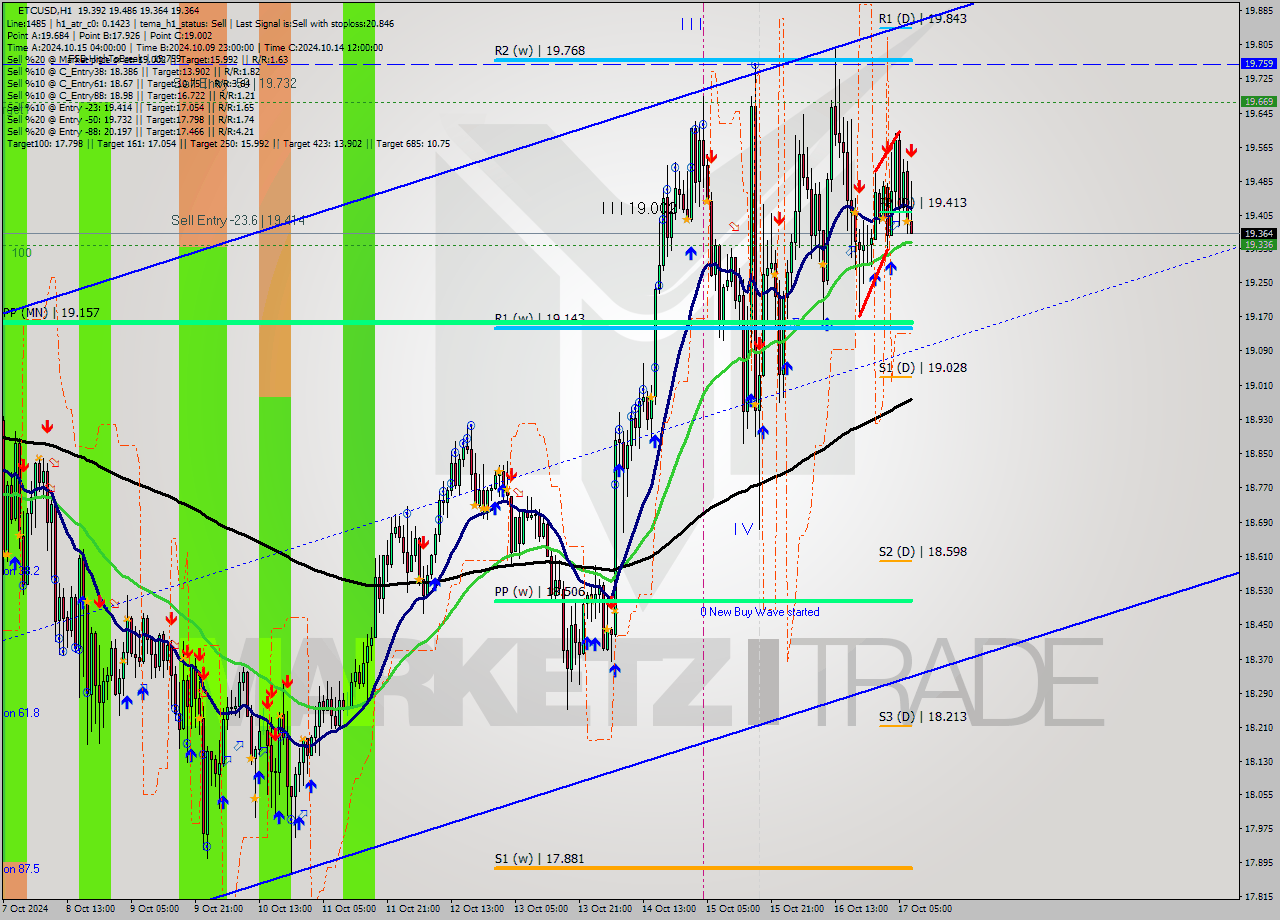Image resolution: width=1280 pixels, height=920 pixels.
Task: Click the Sell Entry -23.6 | 19.414 label
Action: (x=237, y=220)
